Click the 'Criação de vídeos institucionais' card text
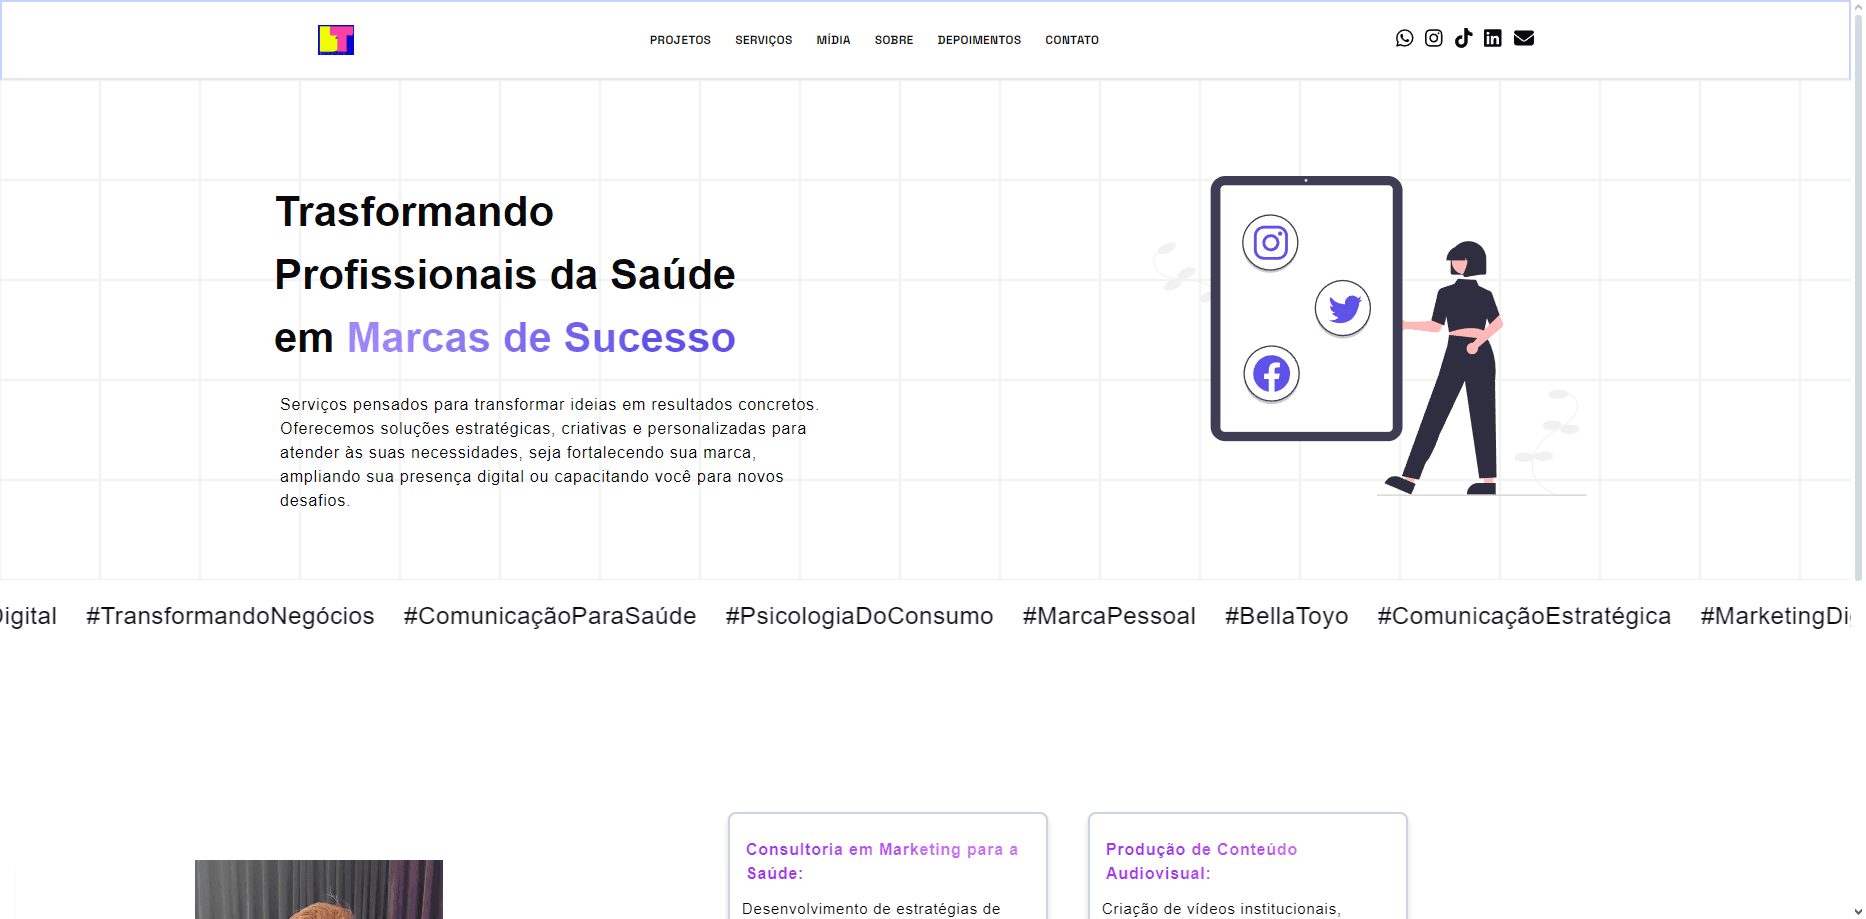The width and height of the screenshot is (1866, 919). tap(1221, 909)
